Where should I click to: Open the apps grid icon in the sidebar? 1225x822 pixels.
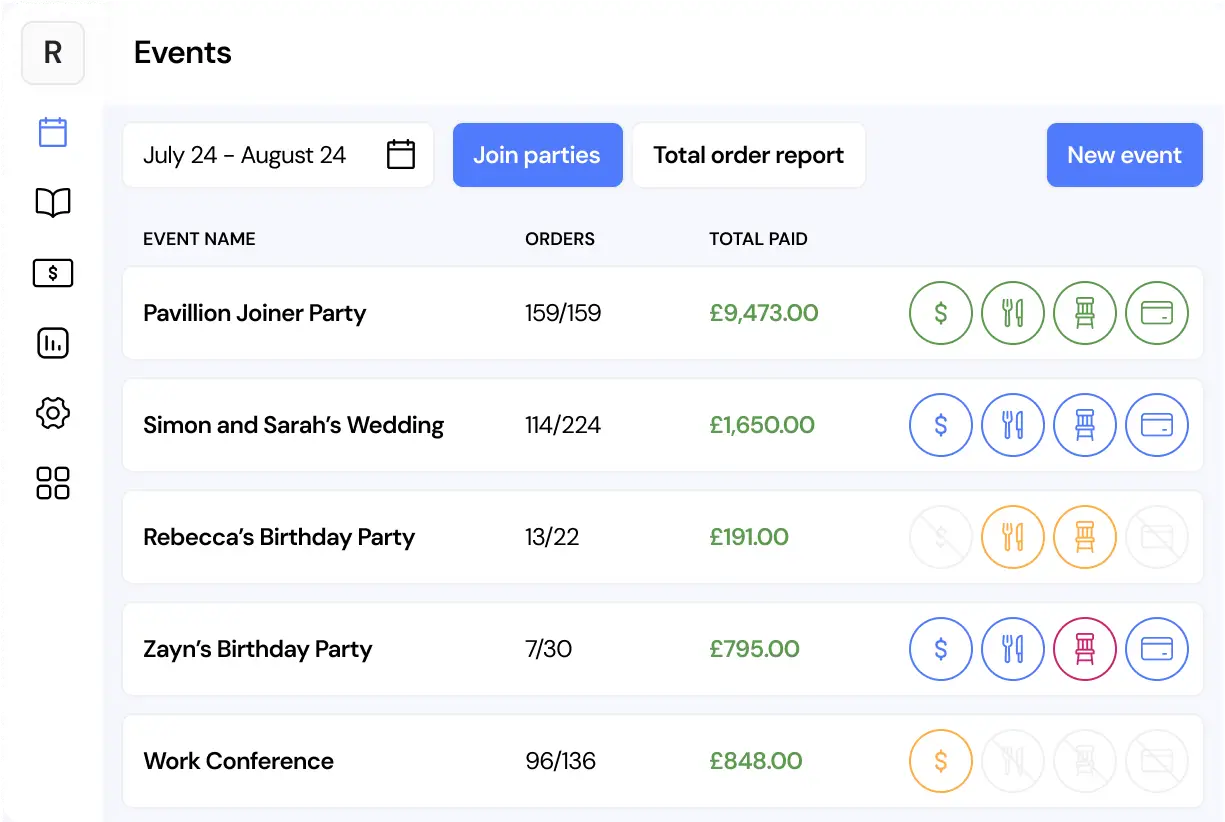point(53,483)
